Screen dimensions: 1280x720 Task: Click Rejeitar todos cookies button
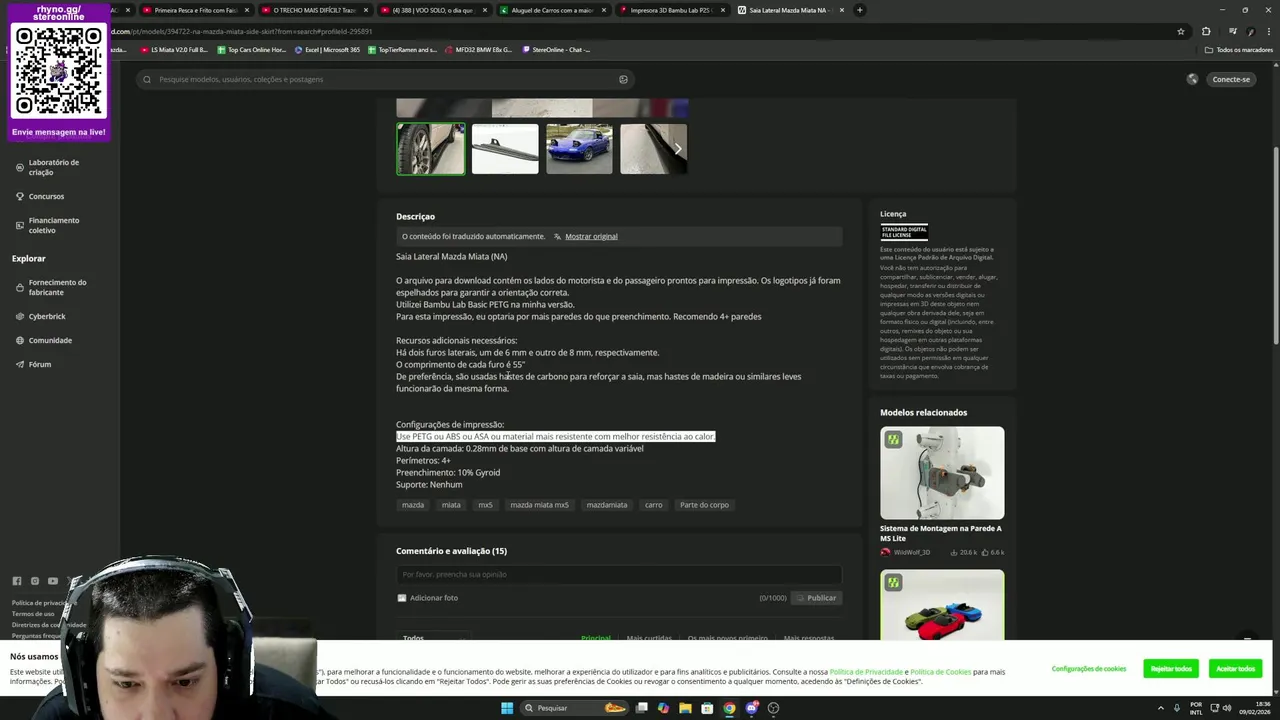click(x=1171, y=668)
